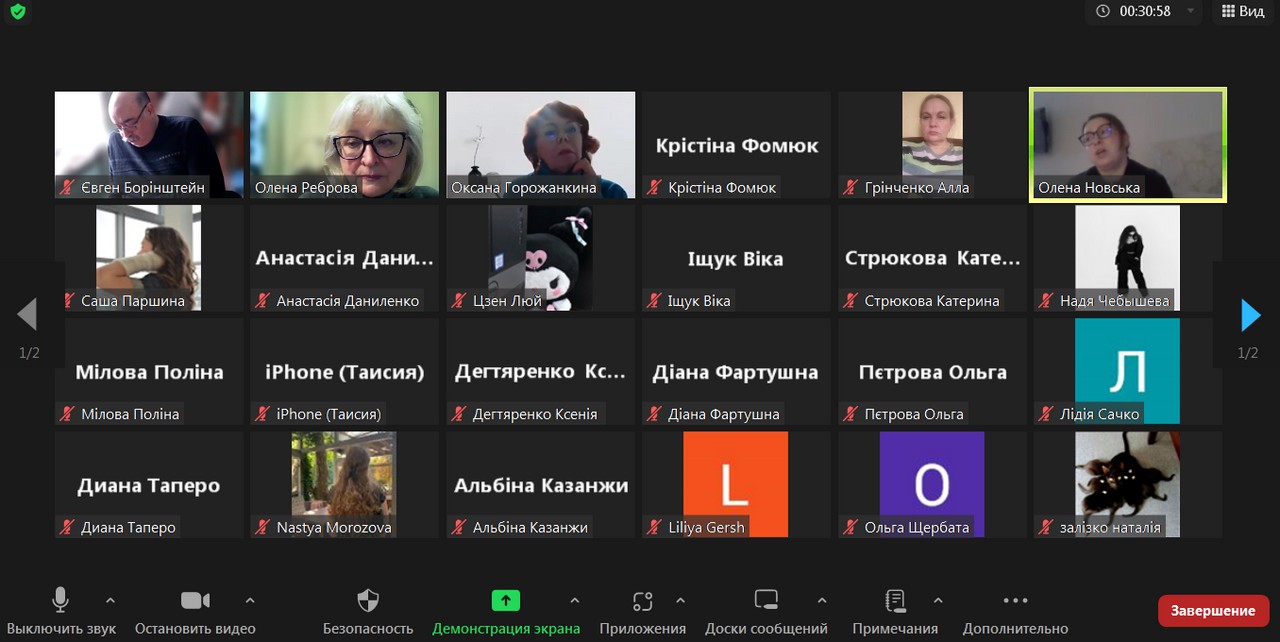Expand the chevron next to Приложения

pos(680,601)
